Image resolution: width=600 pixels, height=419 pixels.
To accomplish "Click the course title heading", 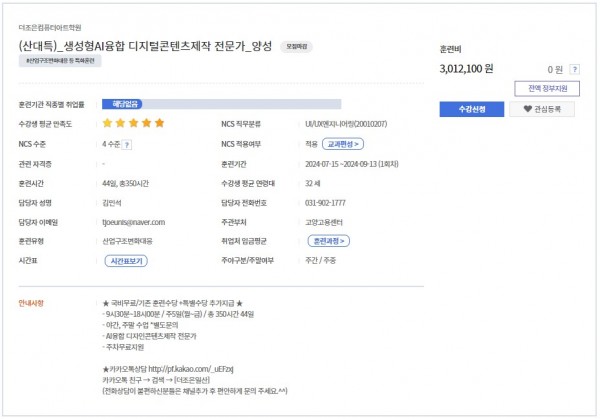I will [x=145, y=46].
